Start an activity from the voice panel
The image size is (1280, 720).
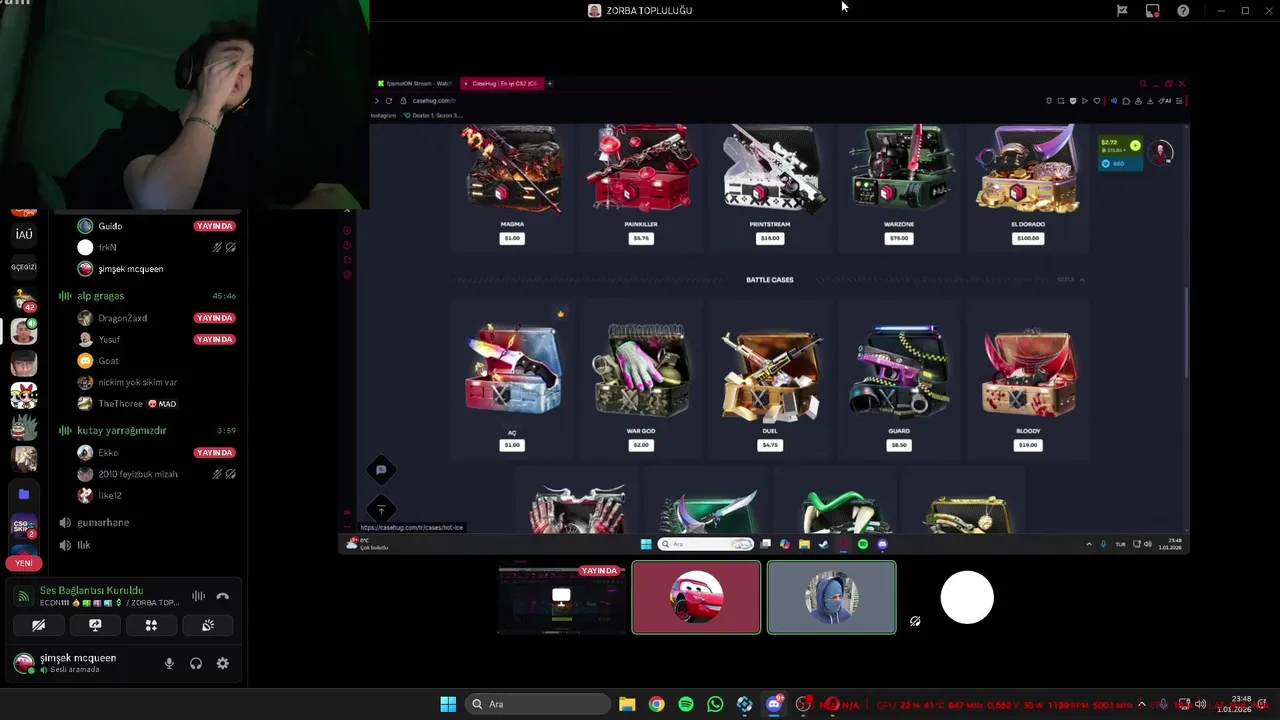pos(151,625)
